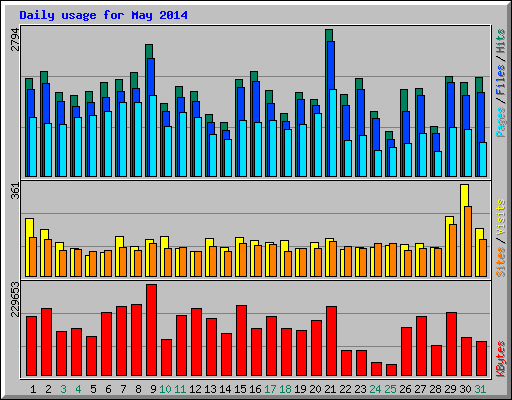This screenshot has height=400, width=512.
Task: Click green day label 4
Action: pos(78,389)
